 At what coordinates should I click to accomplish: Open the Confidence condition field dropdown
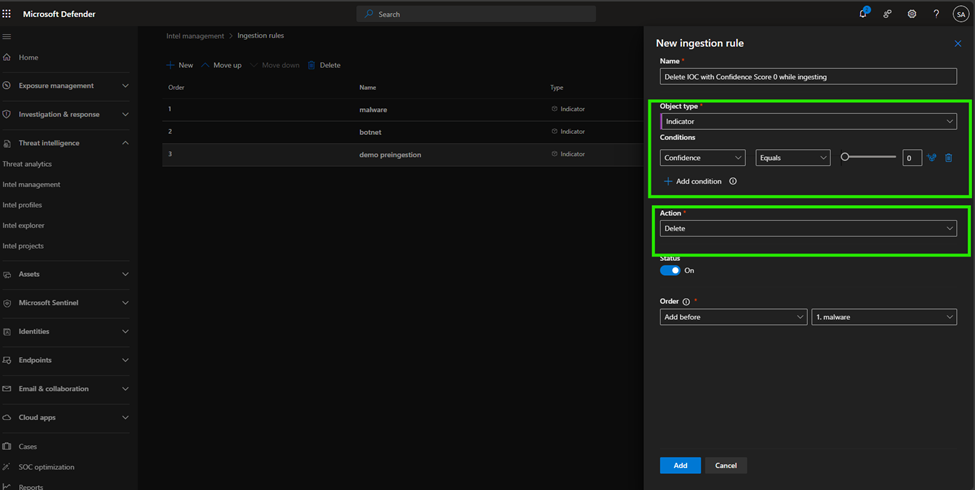pos(703,158)
